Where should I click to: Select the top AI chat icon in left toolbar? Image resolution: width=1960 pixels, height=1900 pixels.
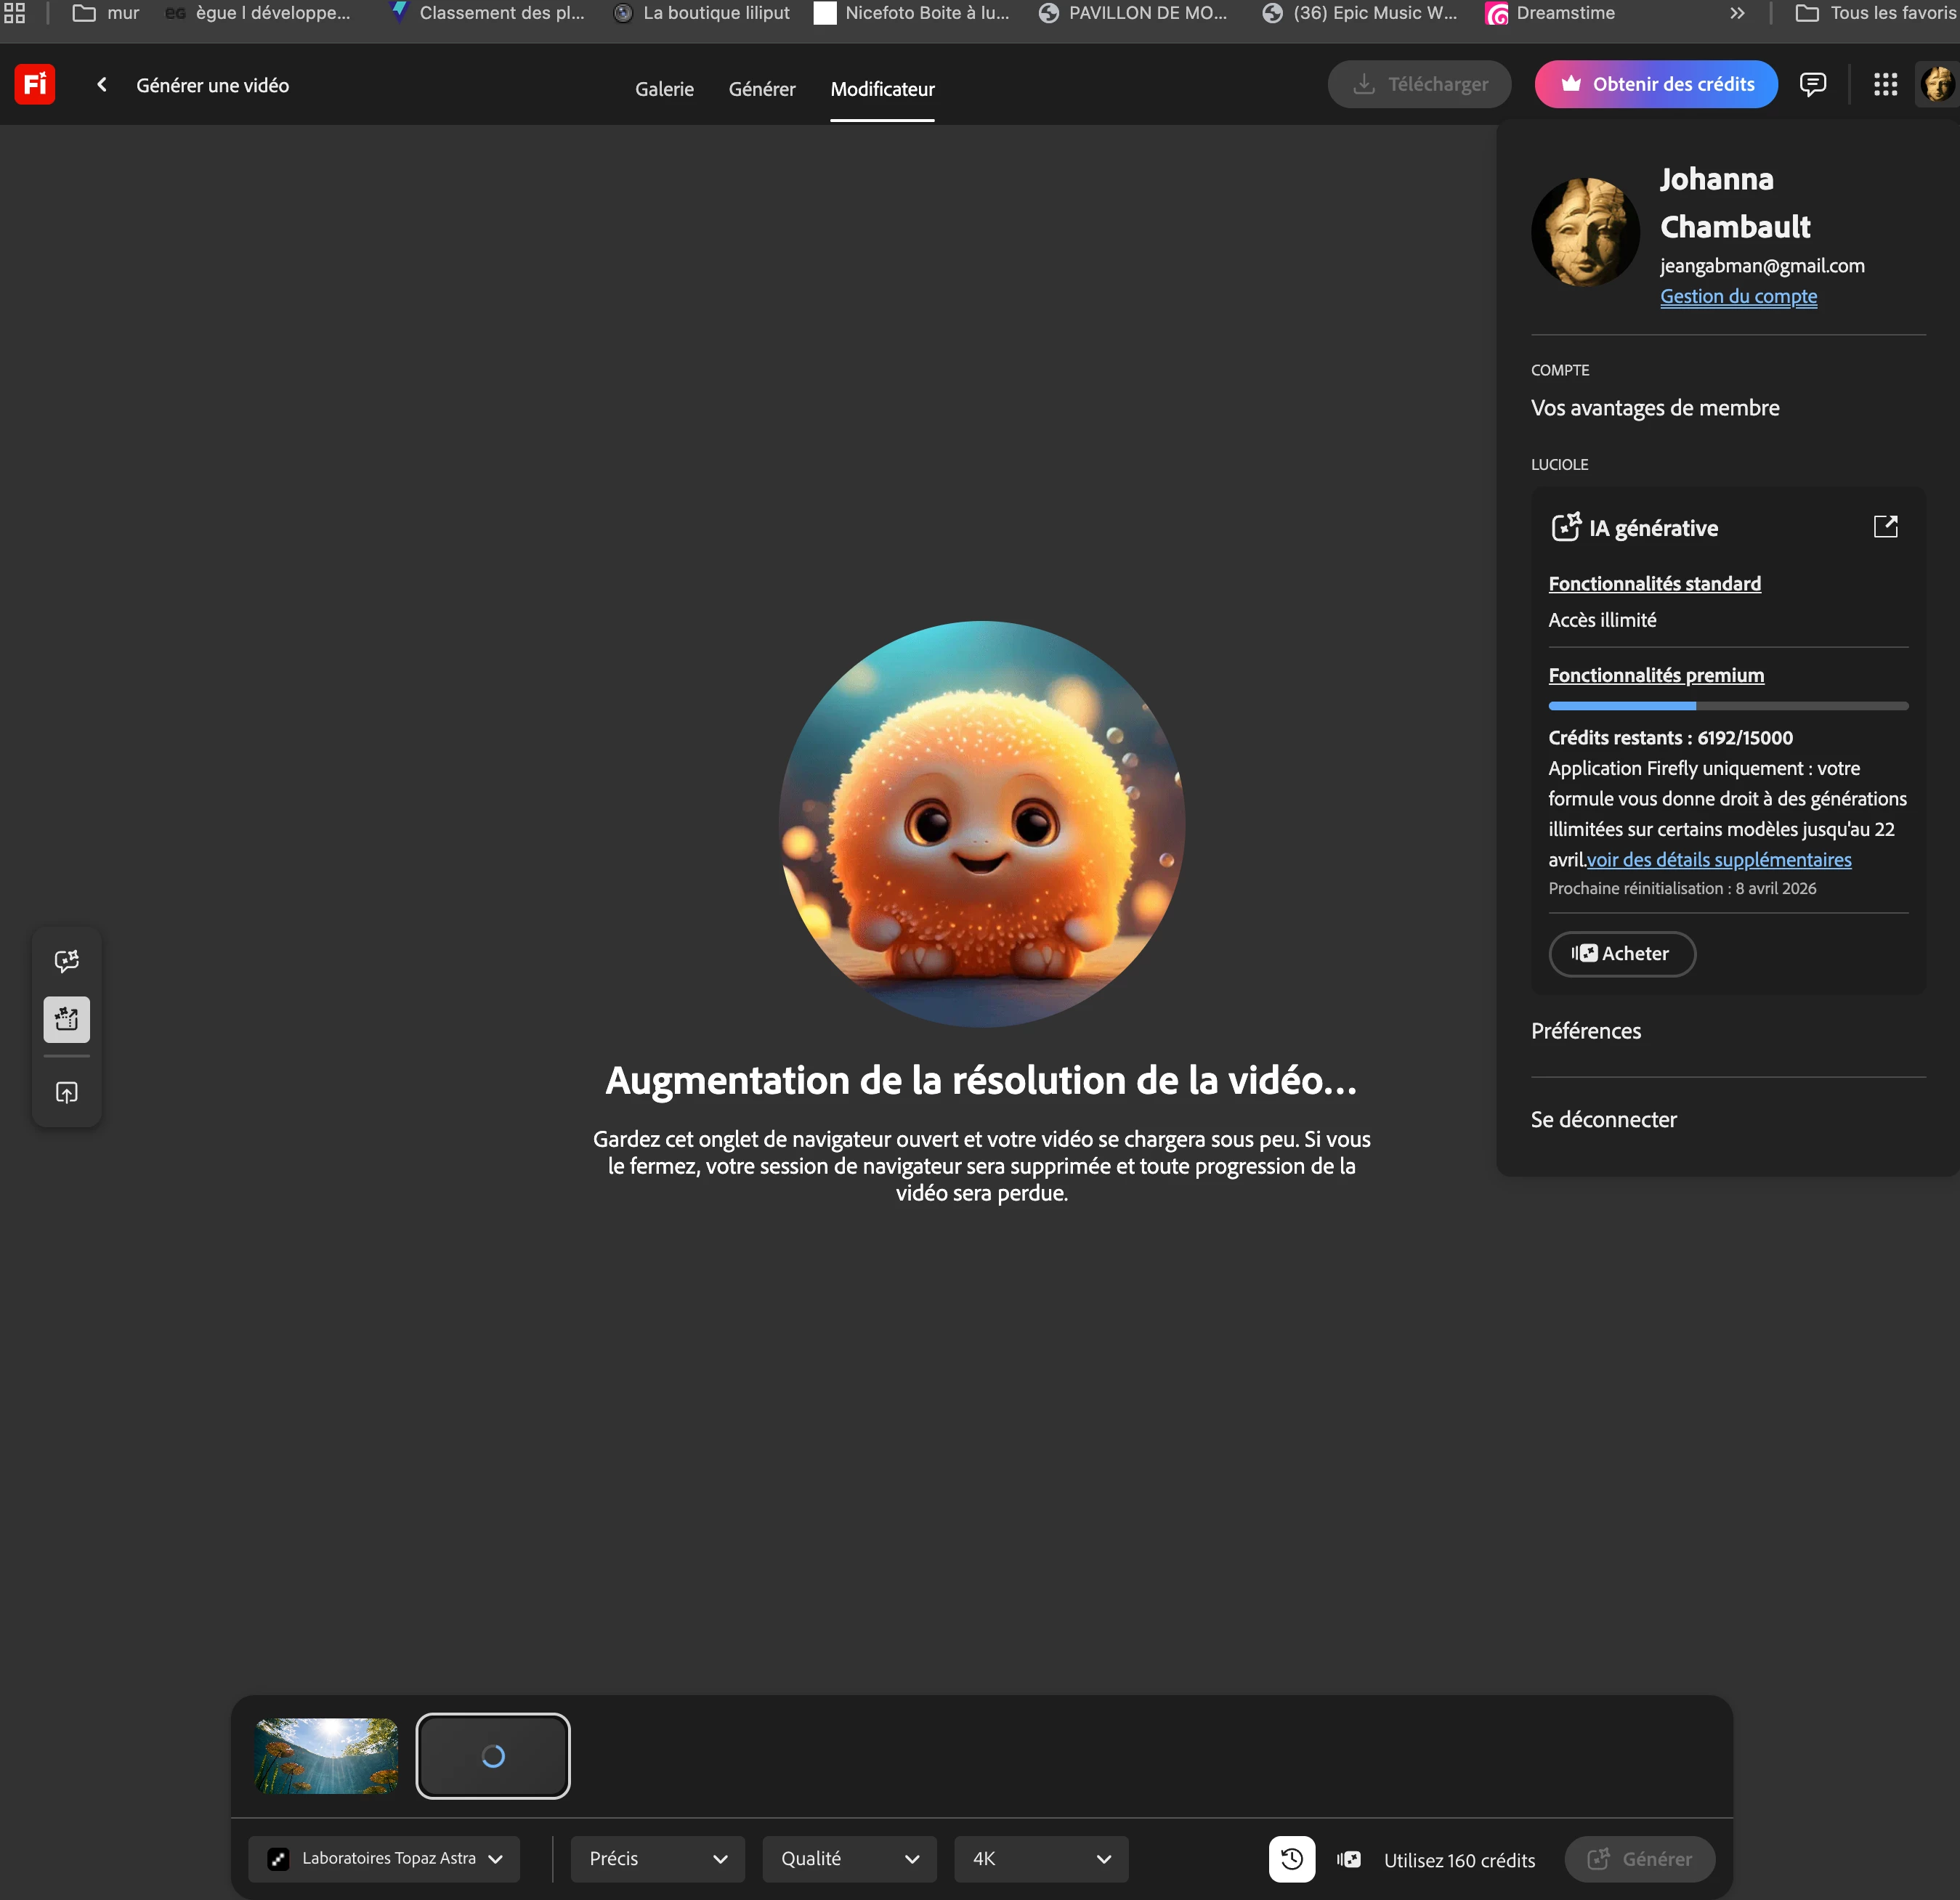(x=67, y=961)
